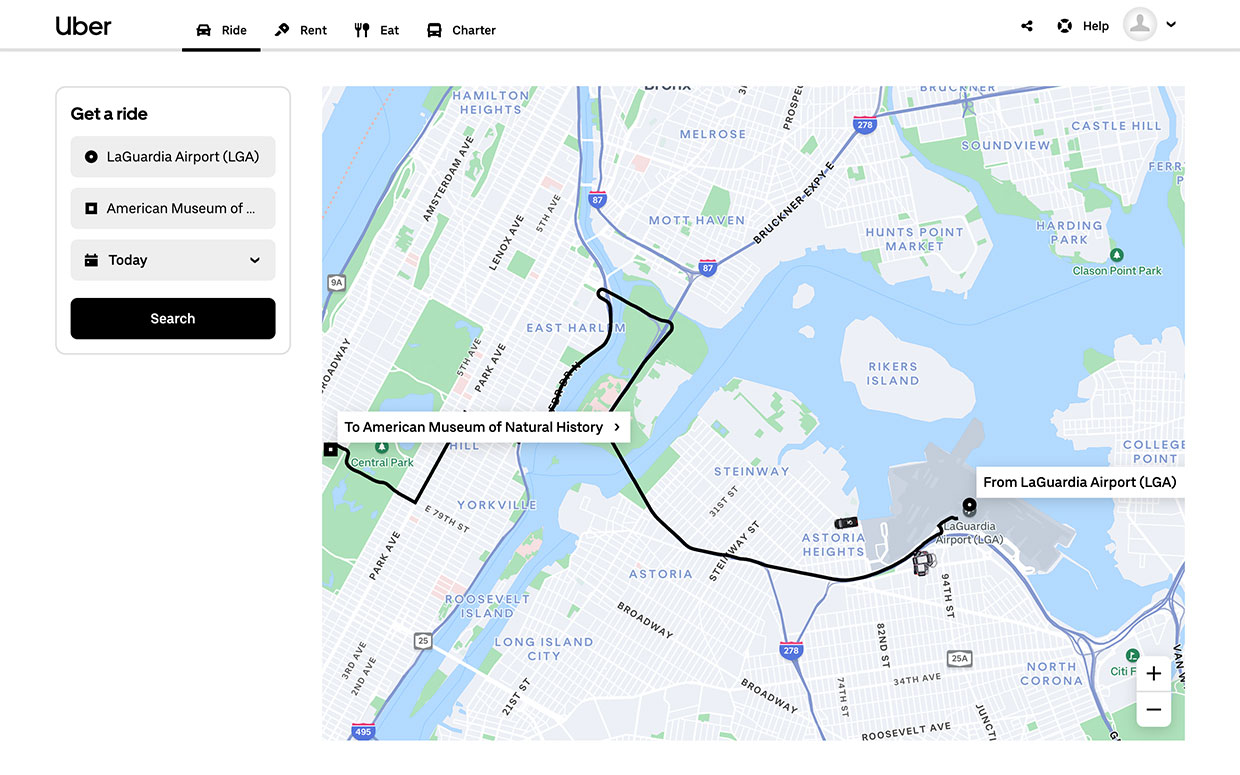Open the Charter tab
The width and height of the screenshot is (1240, 775).
461,30
